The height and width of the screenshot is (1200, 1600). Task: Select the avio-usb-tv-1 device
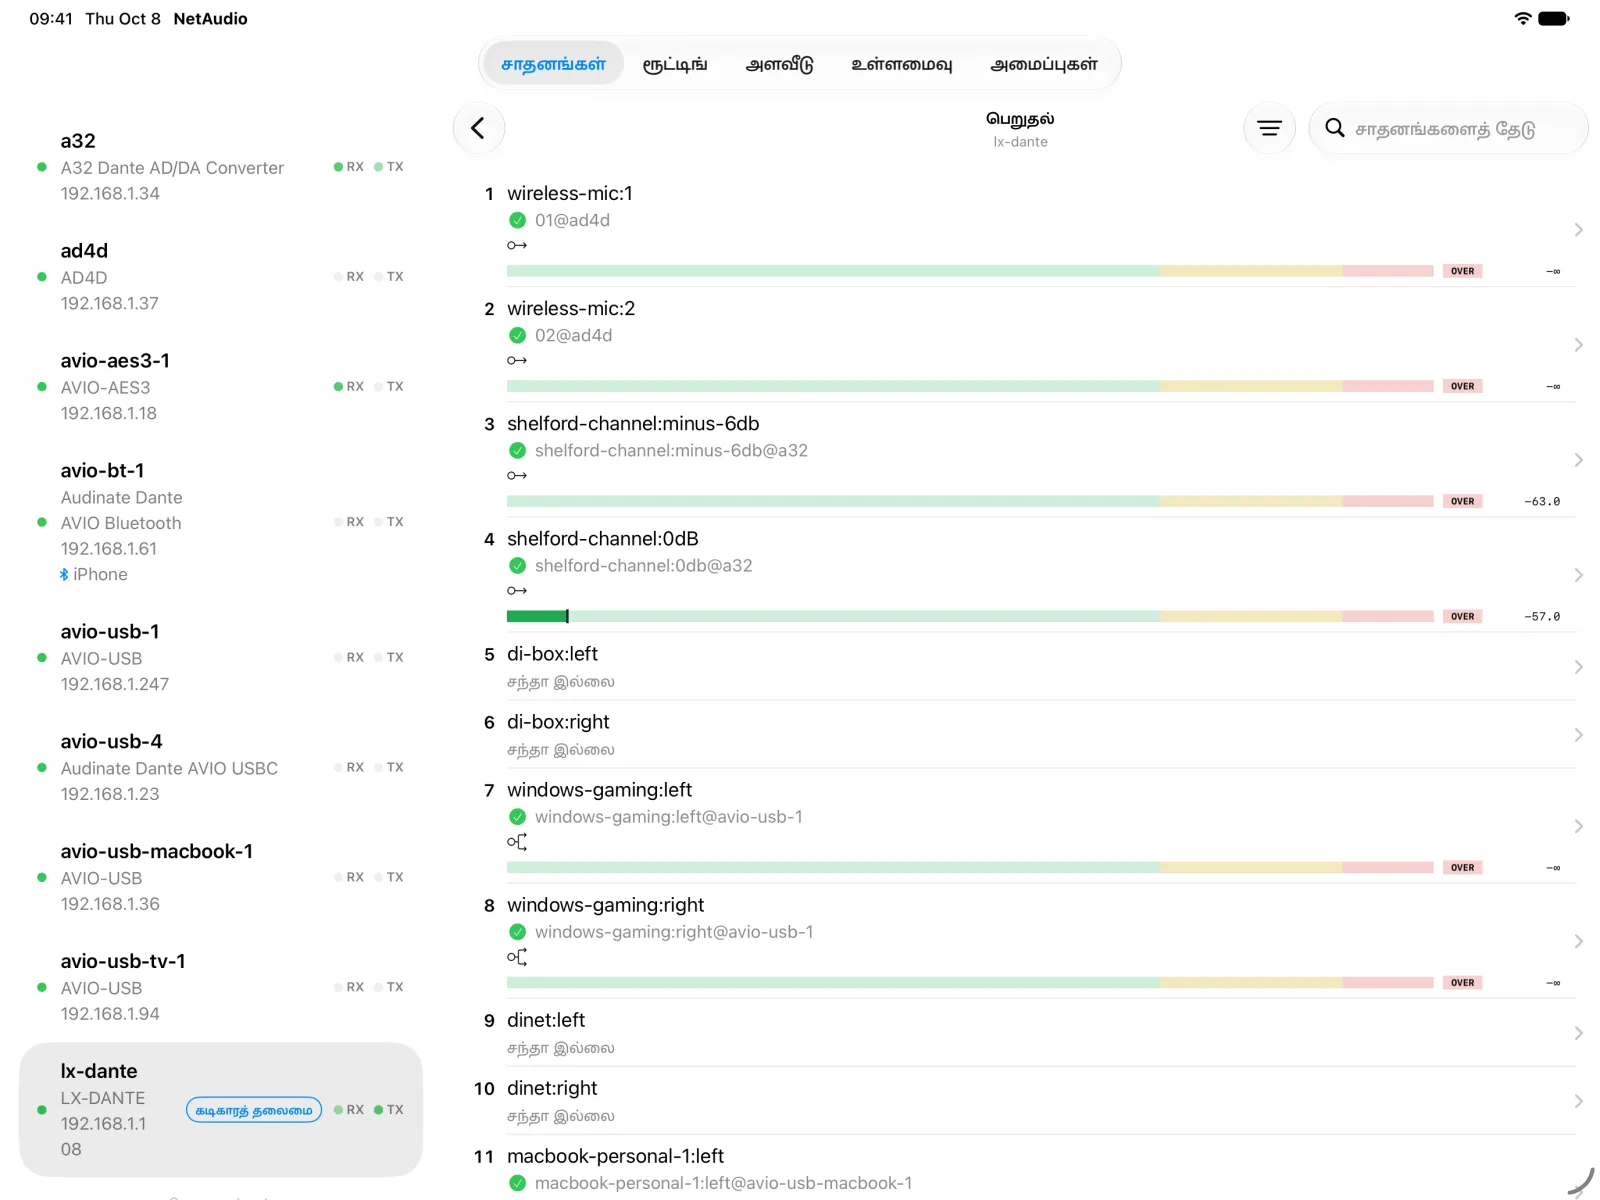[220, 987]
